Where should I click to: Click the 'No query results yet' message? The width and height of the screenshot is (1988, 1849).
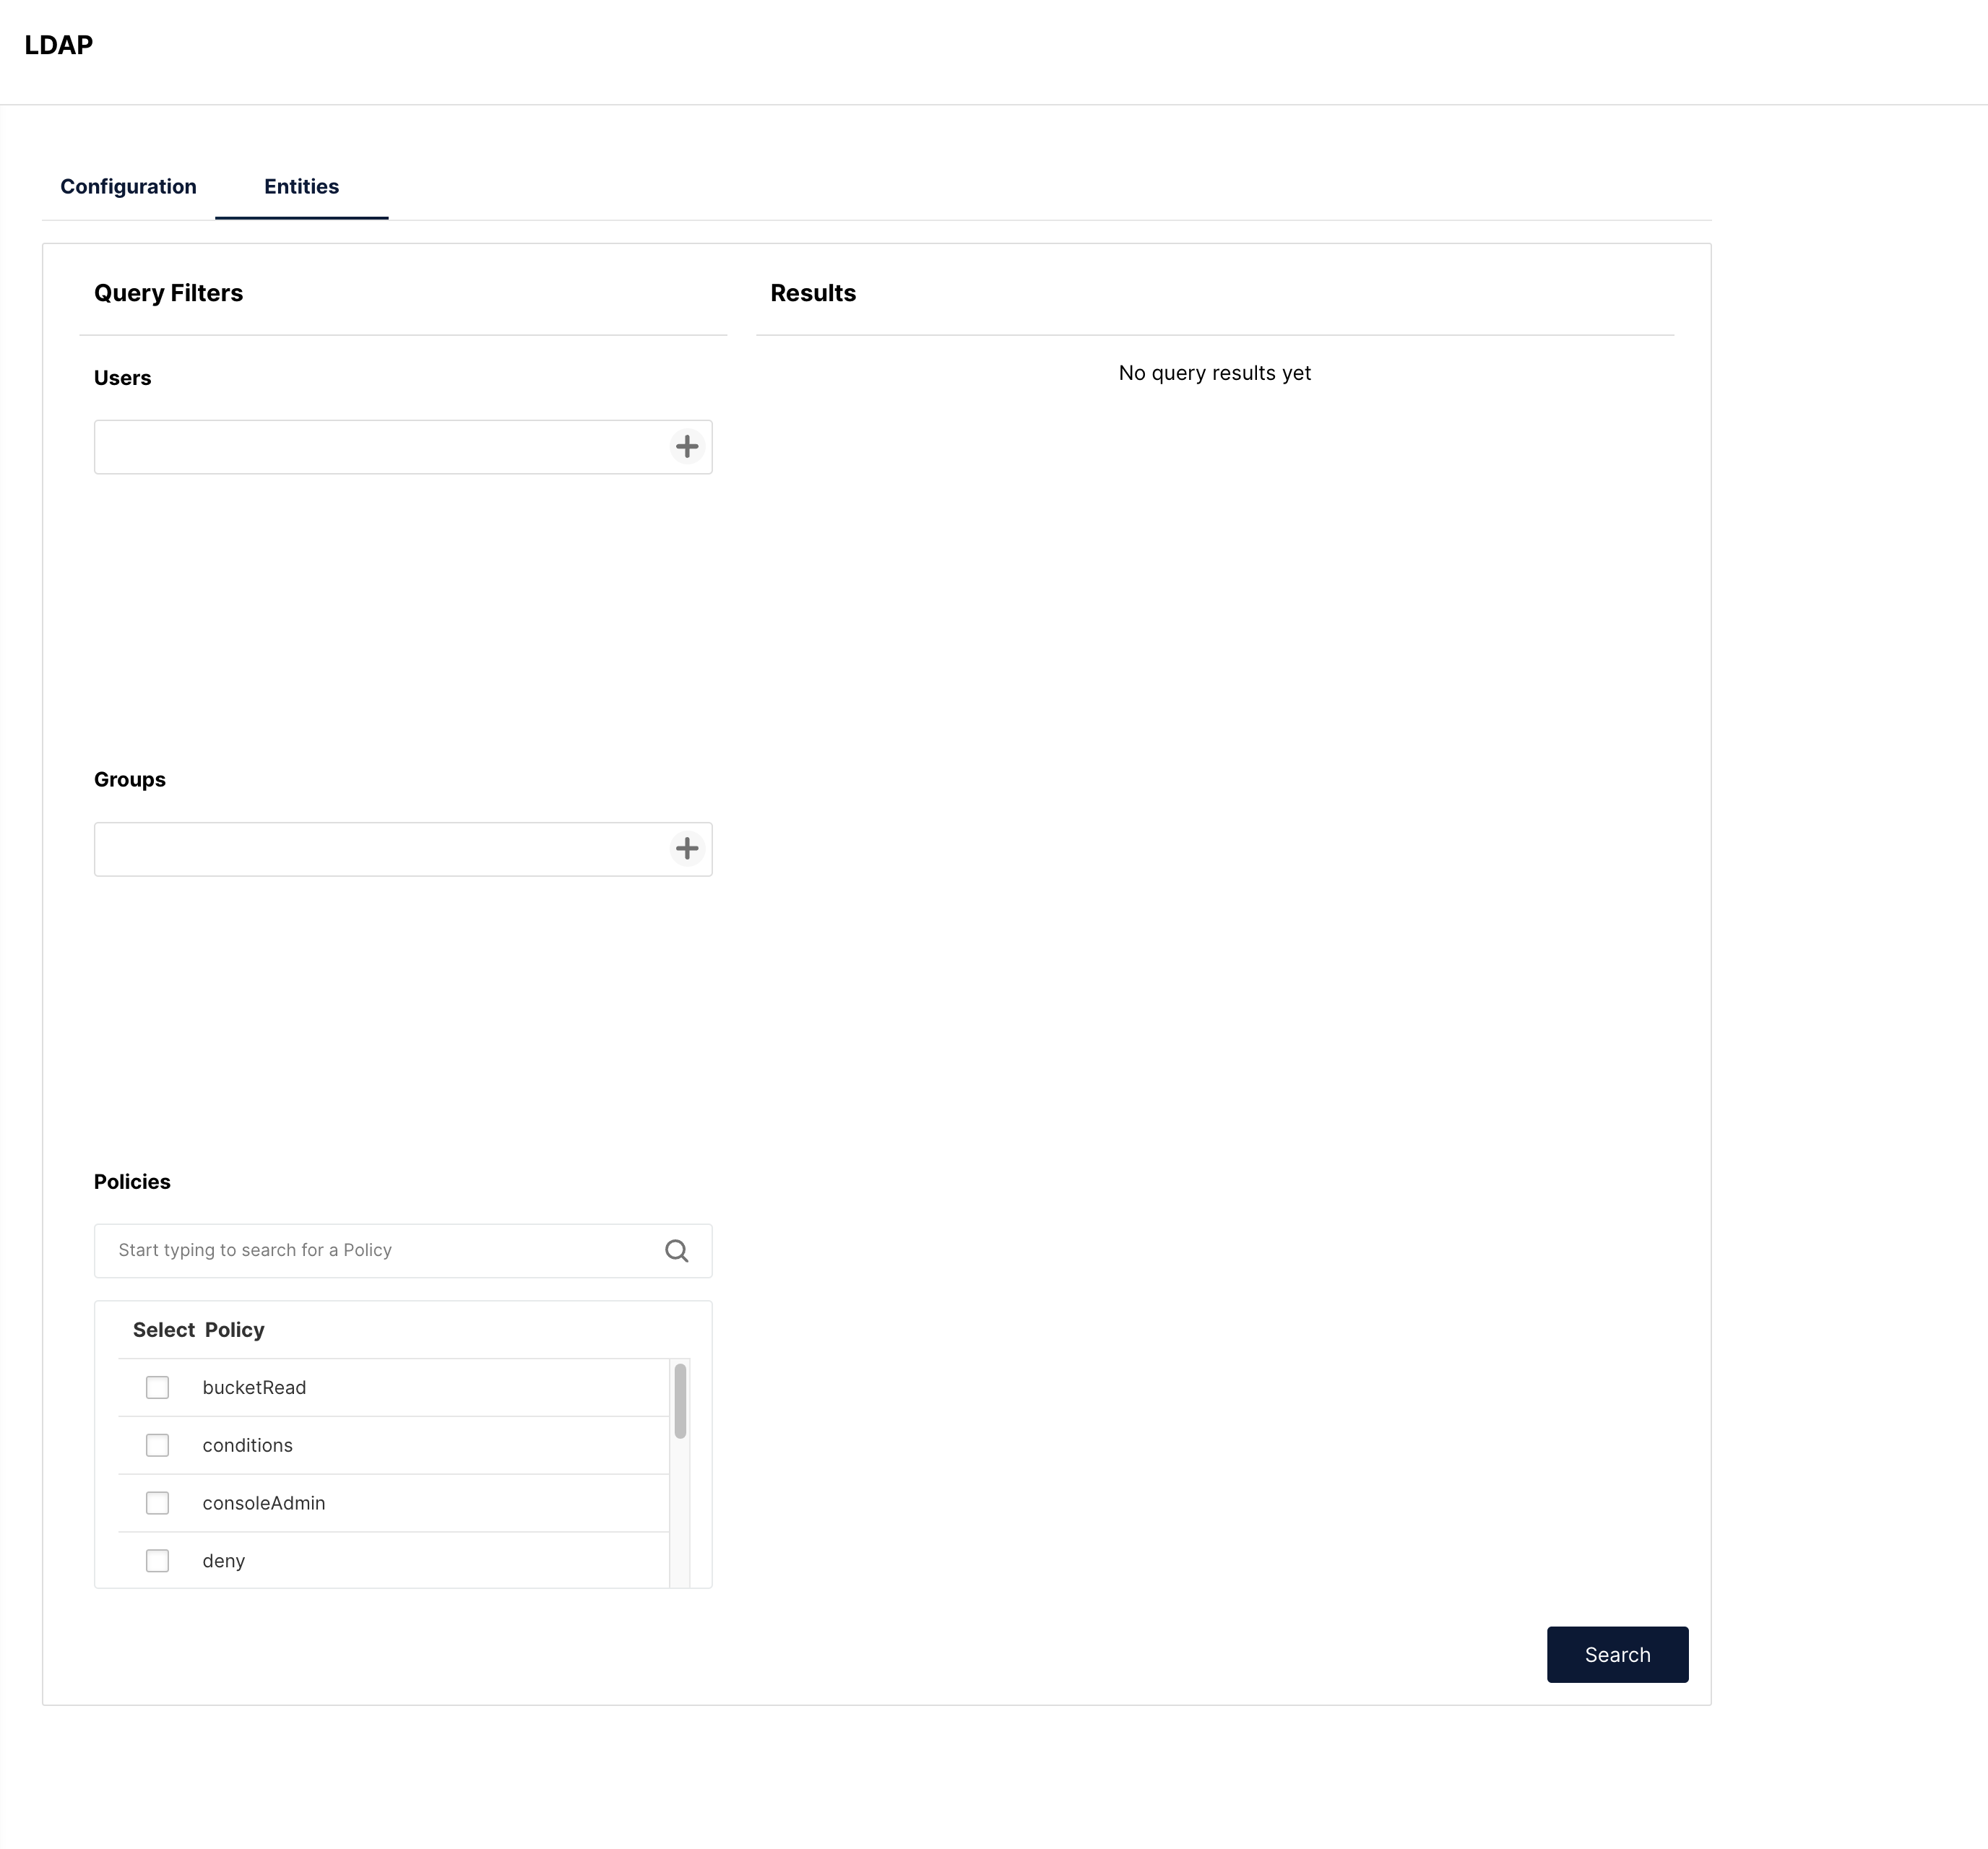pyautogui.click(x=1214, y=373)
